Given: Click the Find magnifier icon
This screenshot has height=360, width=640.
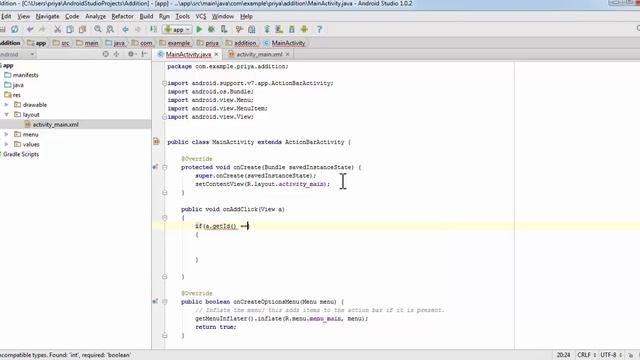Looking at the screenshot, I should [98, 29].
